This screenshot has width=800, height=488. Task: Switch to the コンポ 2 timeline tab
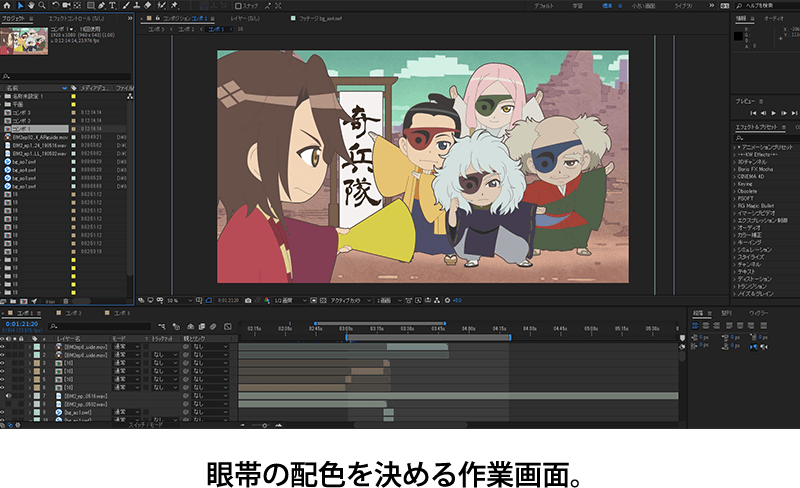click(73, 313)
